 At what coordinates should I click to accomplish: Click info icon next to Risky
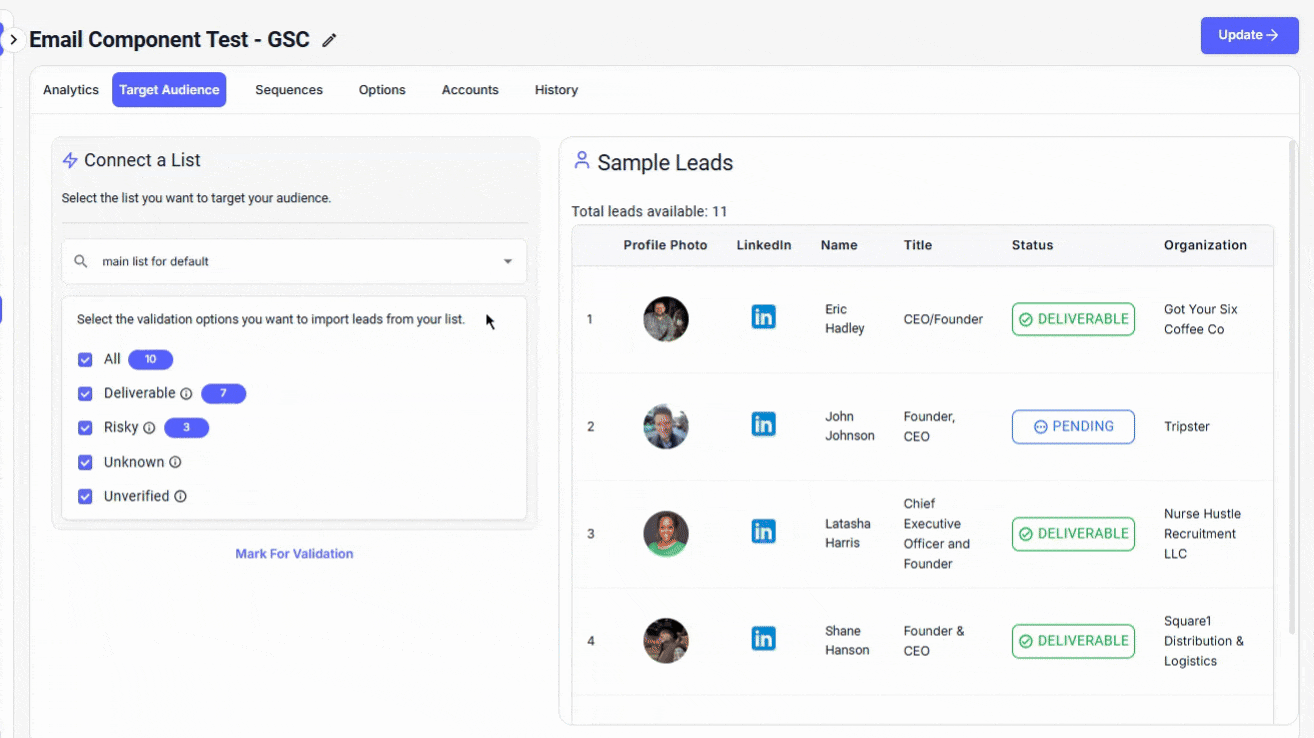coord(149,428)
